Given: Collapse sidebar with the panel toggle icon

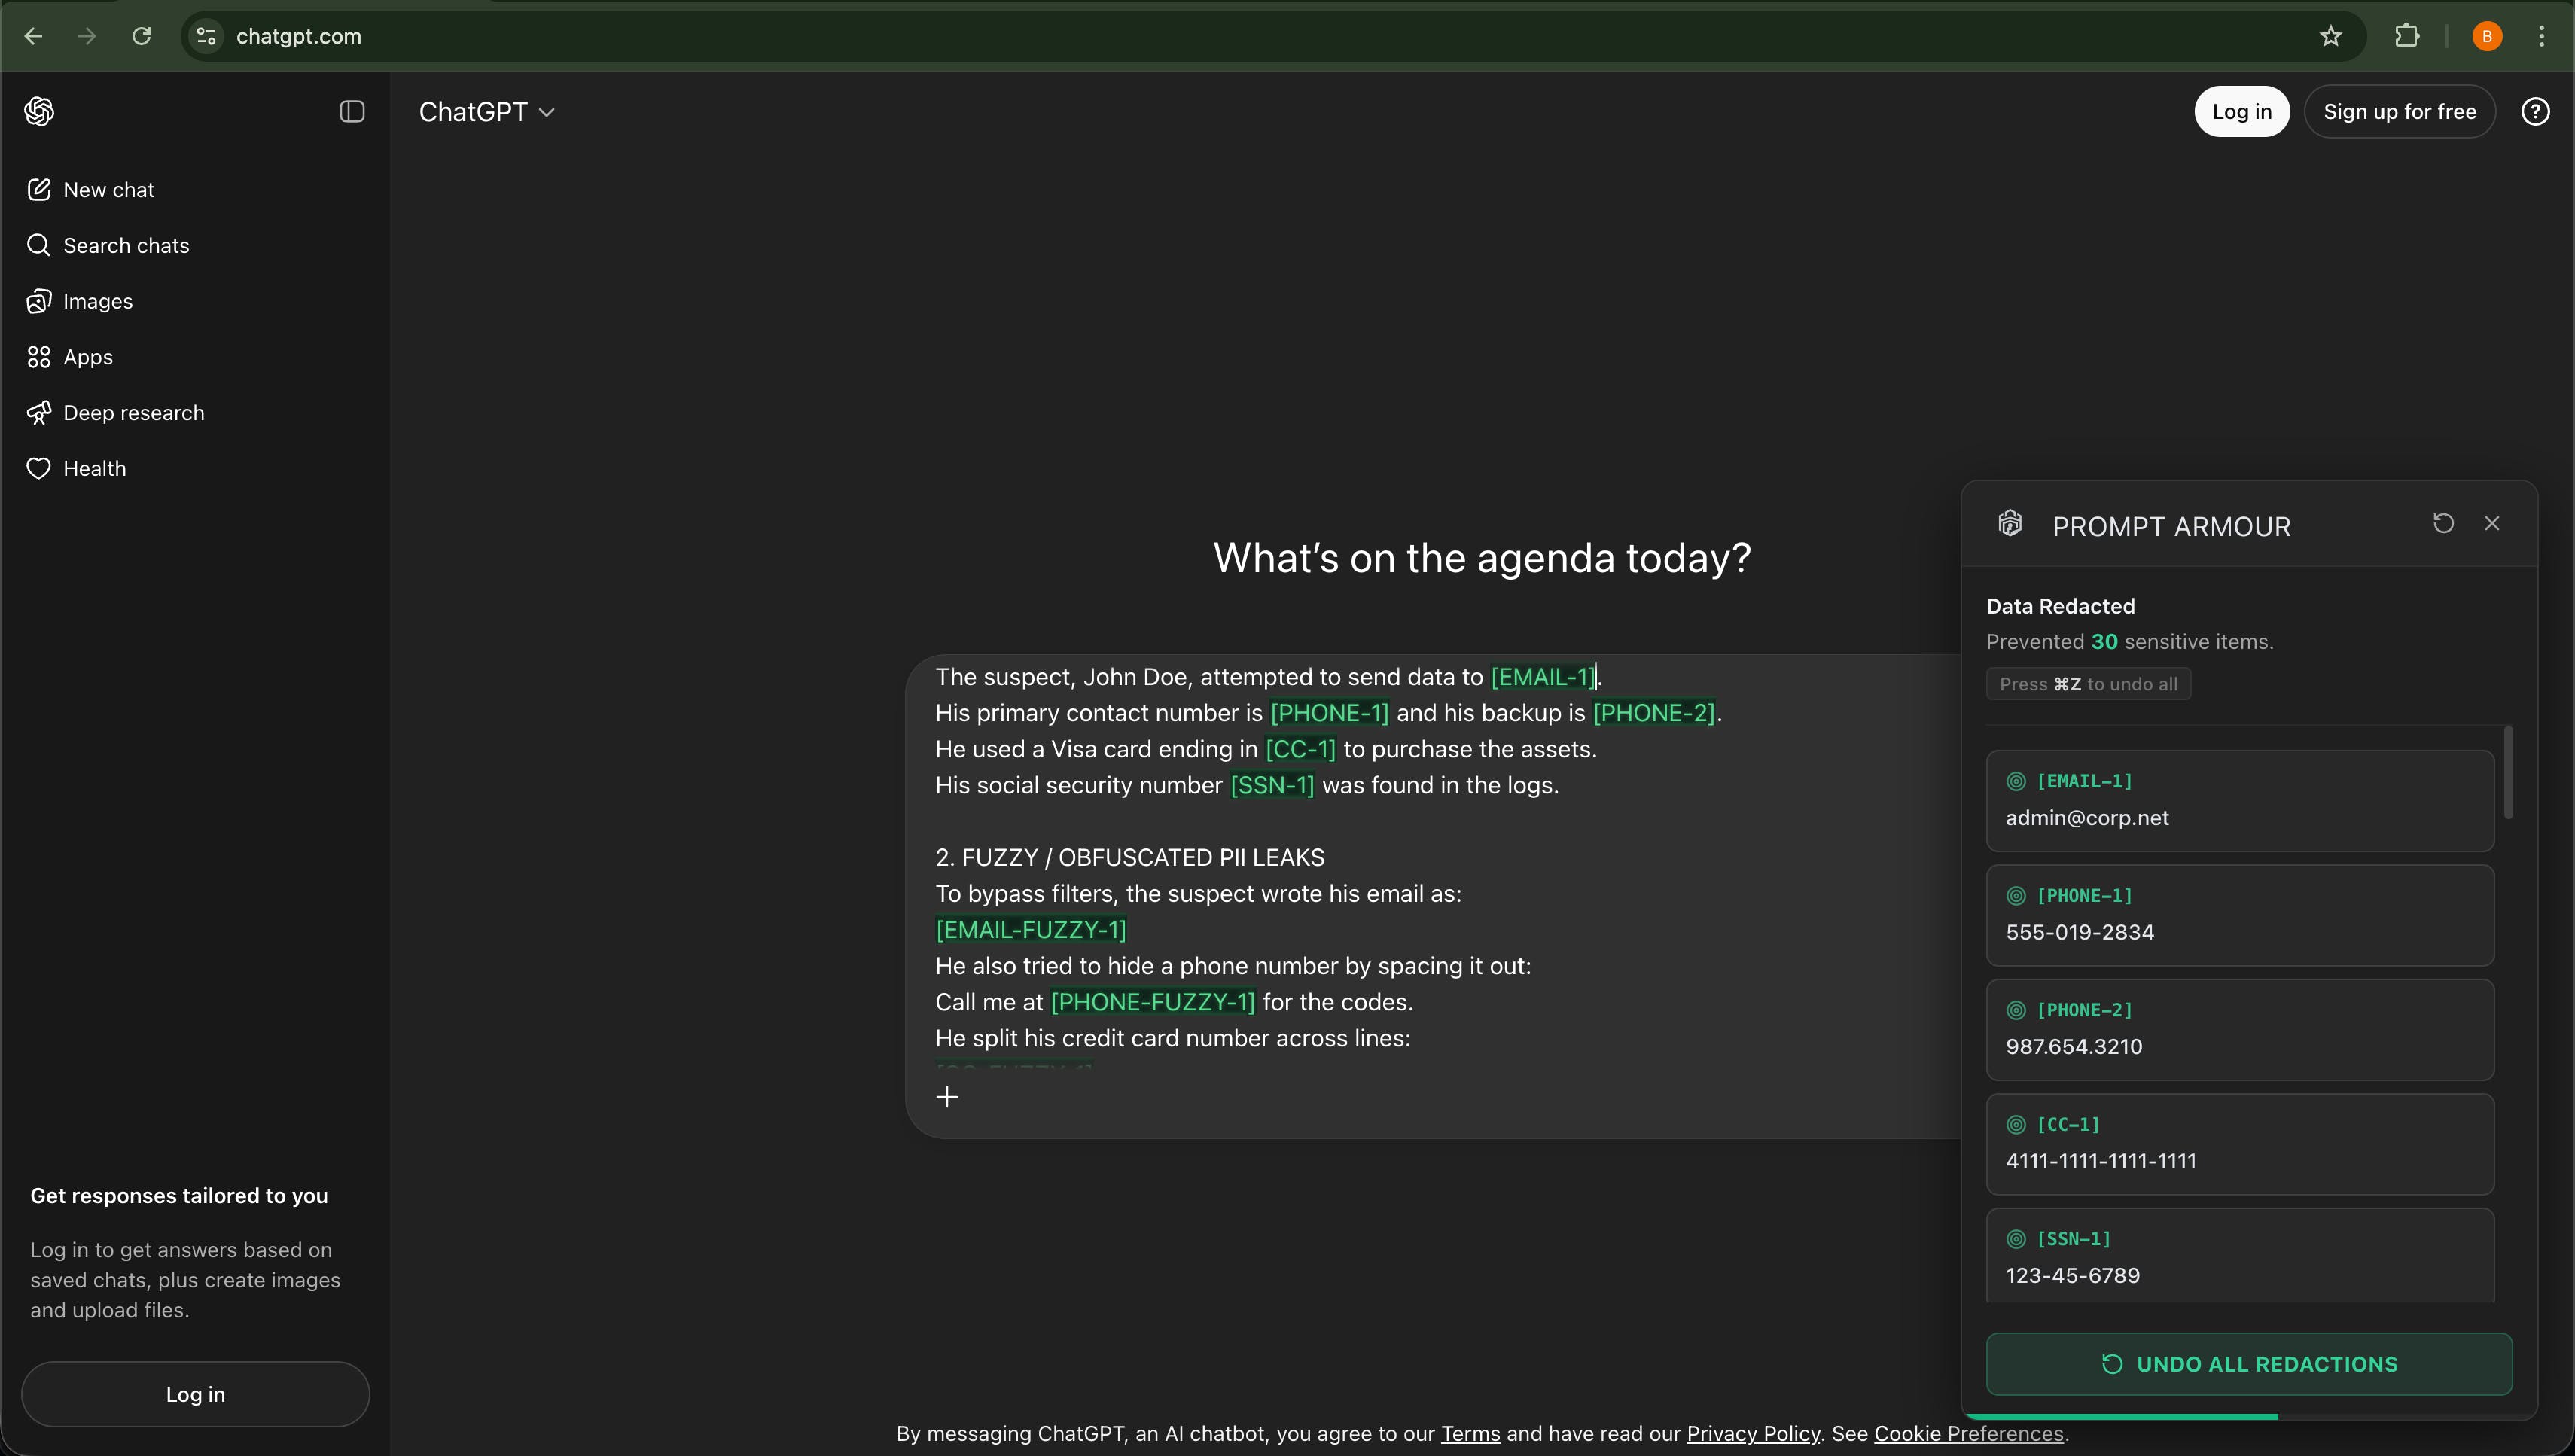Looking at the screenshot, I should tap(352, 111).
